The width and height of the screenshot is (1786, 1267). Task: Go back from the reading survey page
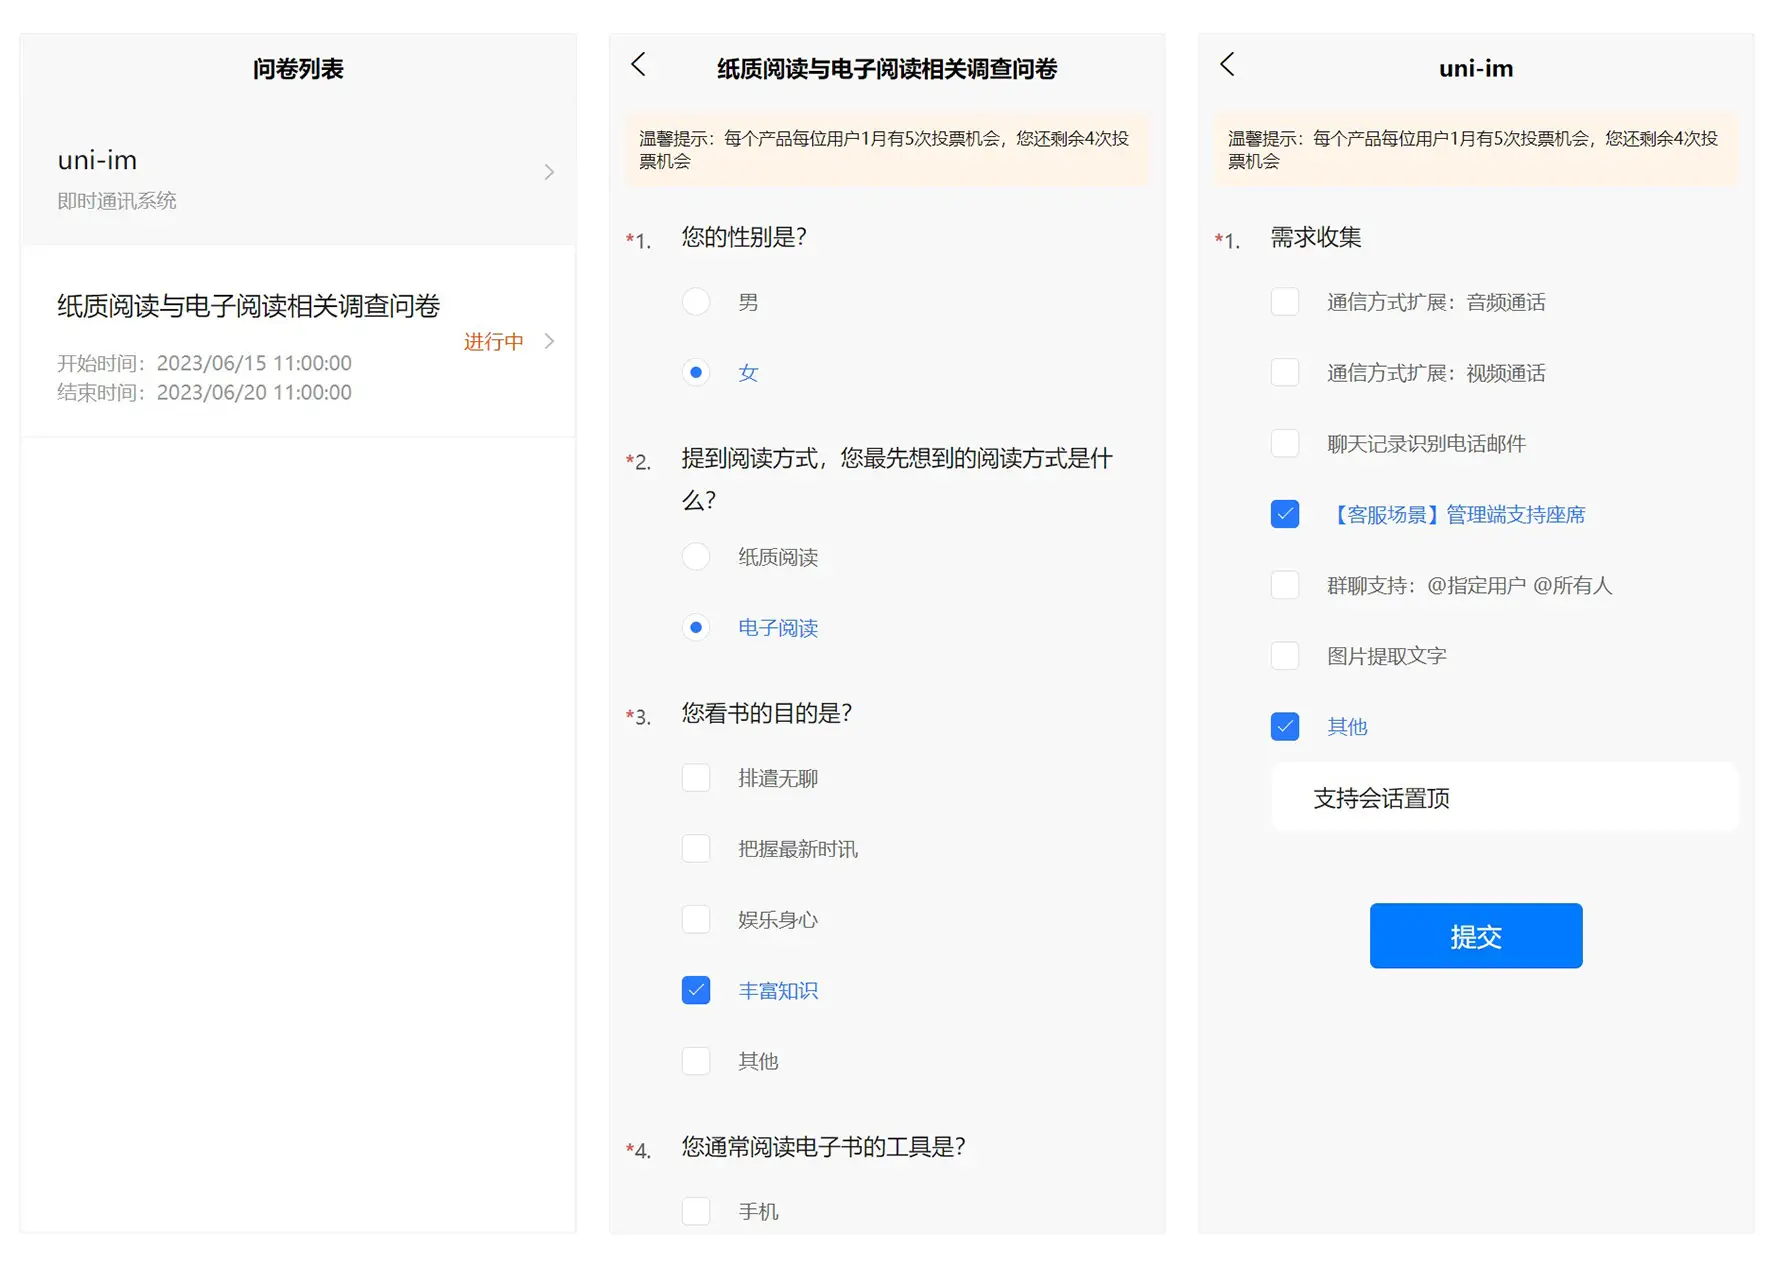(x=639, y=65)
